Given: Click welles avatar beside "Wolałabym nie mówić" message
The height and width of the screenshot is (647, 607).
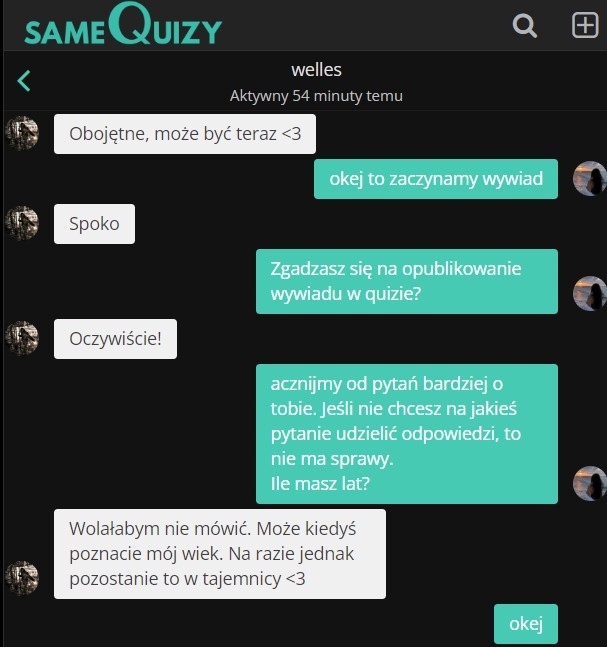Looking at the screenshot, I should point(22,578).
